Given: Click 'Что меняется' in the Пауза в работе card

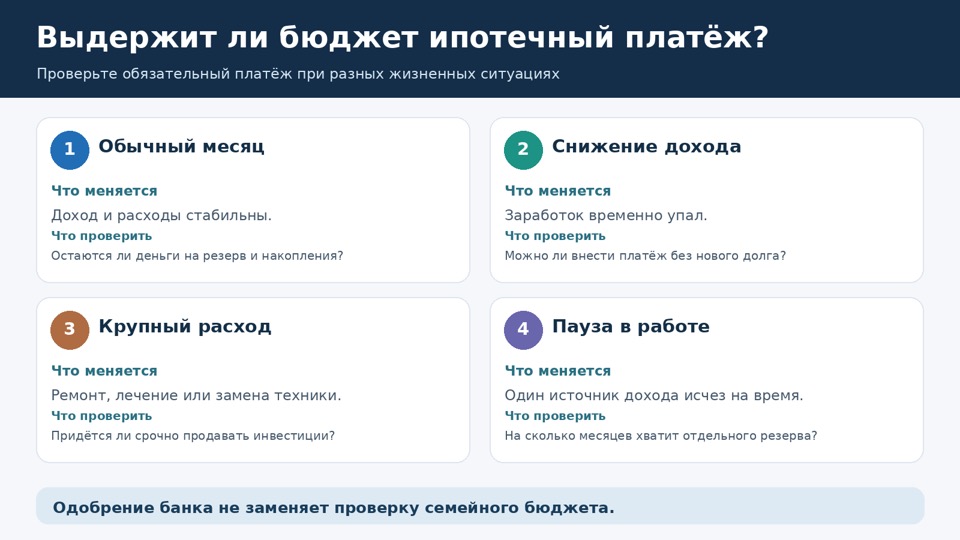Looking at the screenshot, I should (x=558, y=371).
